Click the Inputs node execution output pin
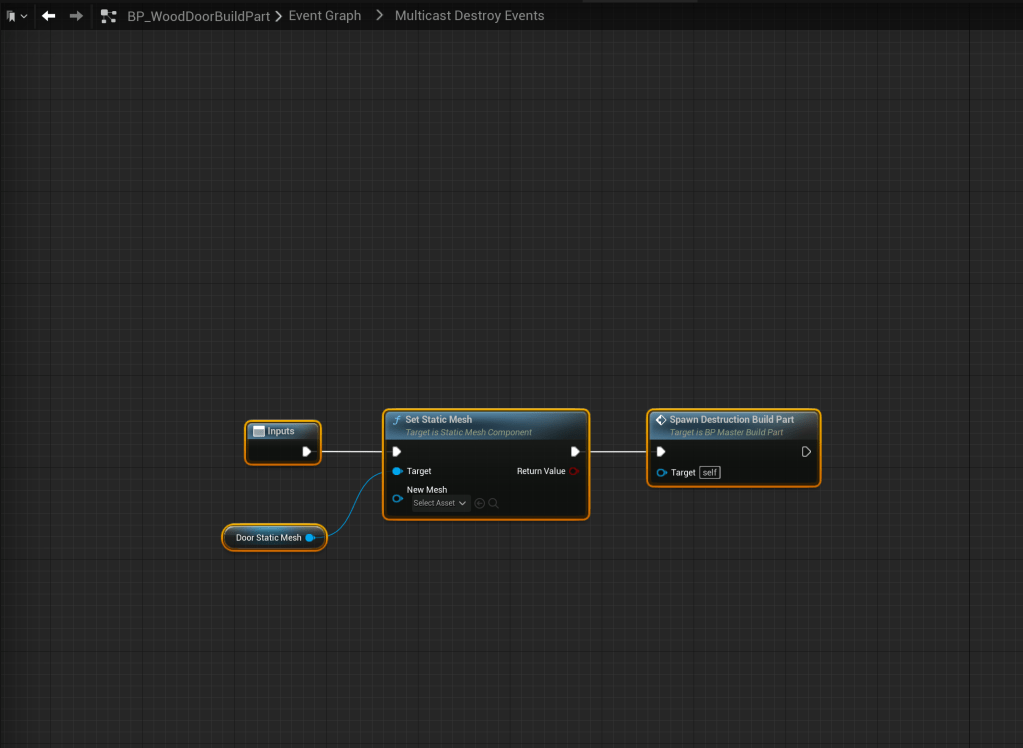 tap(307, 452)
